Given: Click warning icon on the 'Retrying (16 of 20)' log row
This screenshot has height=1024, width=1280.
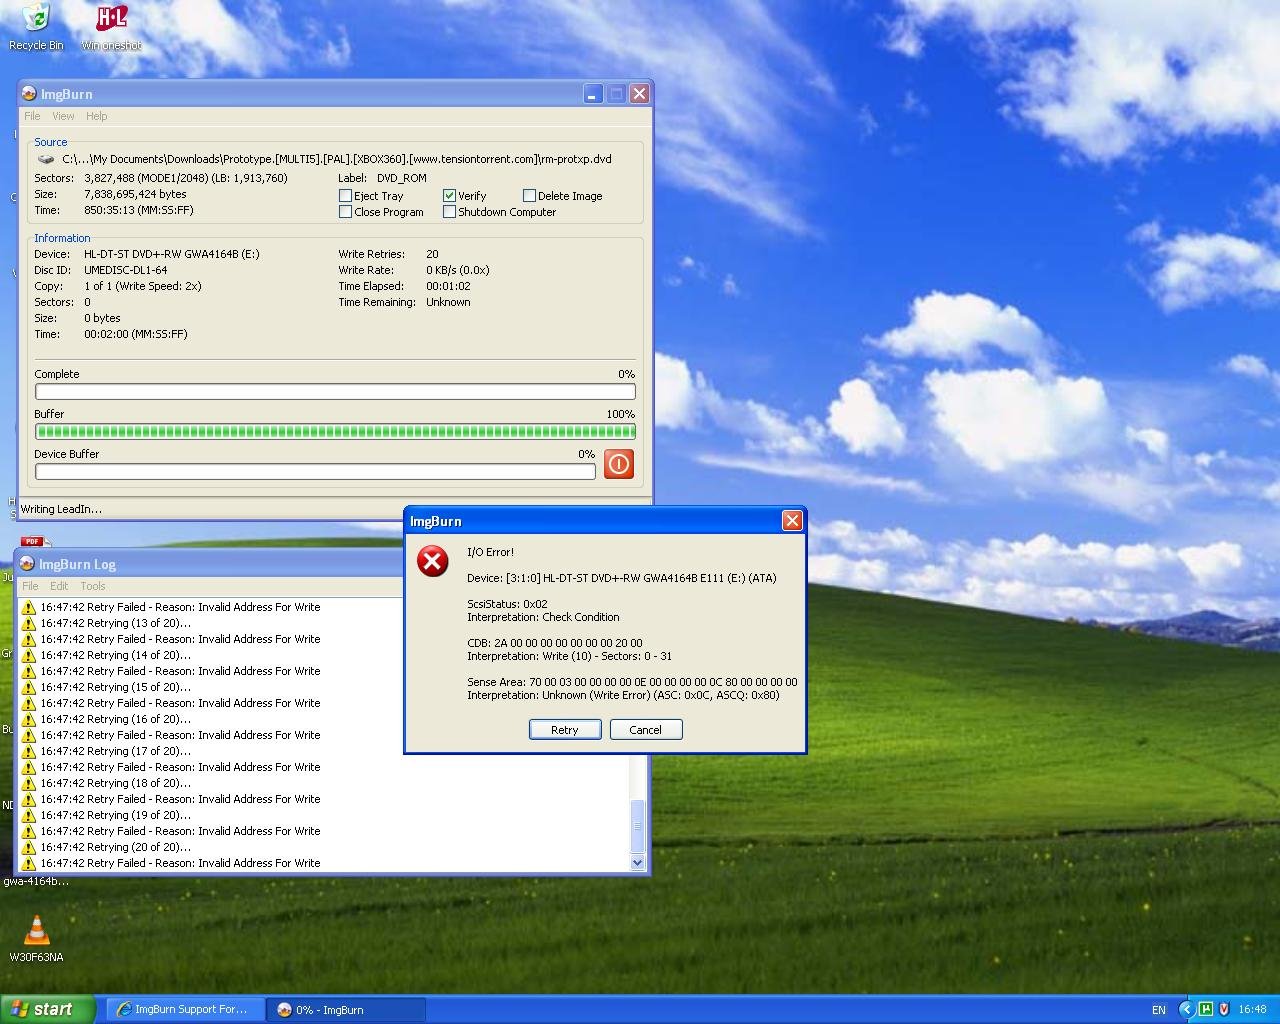Looking at the screenshot, I should pyautogui.click(x=28, y=719).
